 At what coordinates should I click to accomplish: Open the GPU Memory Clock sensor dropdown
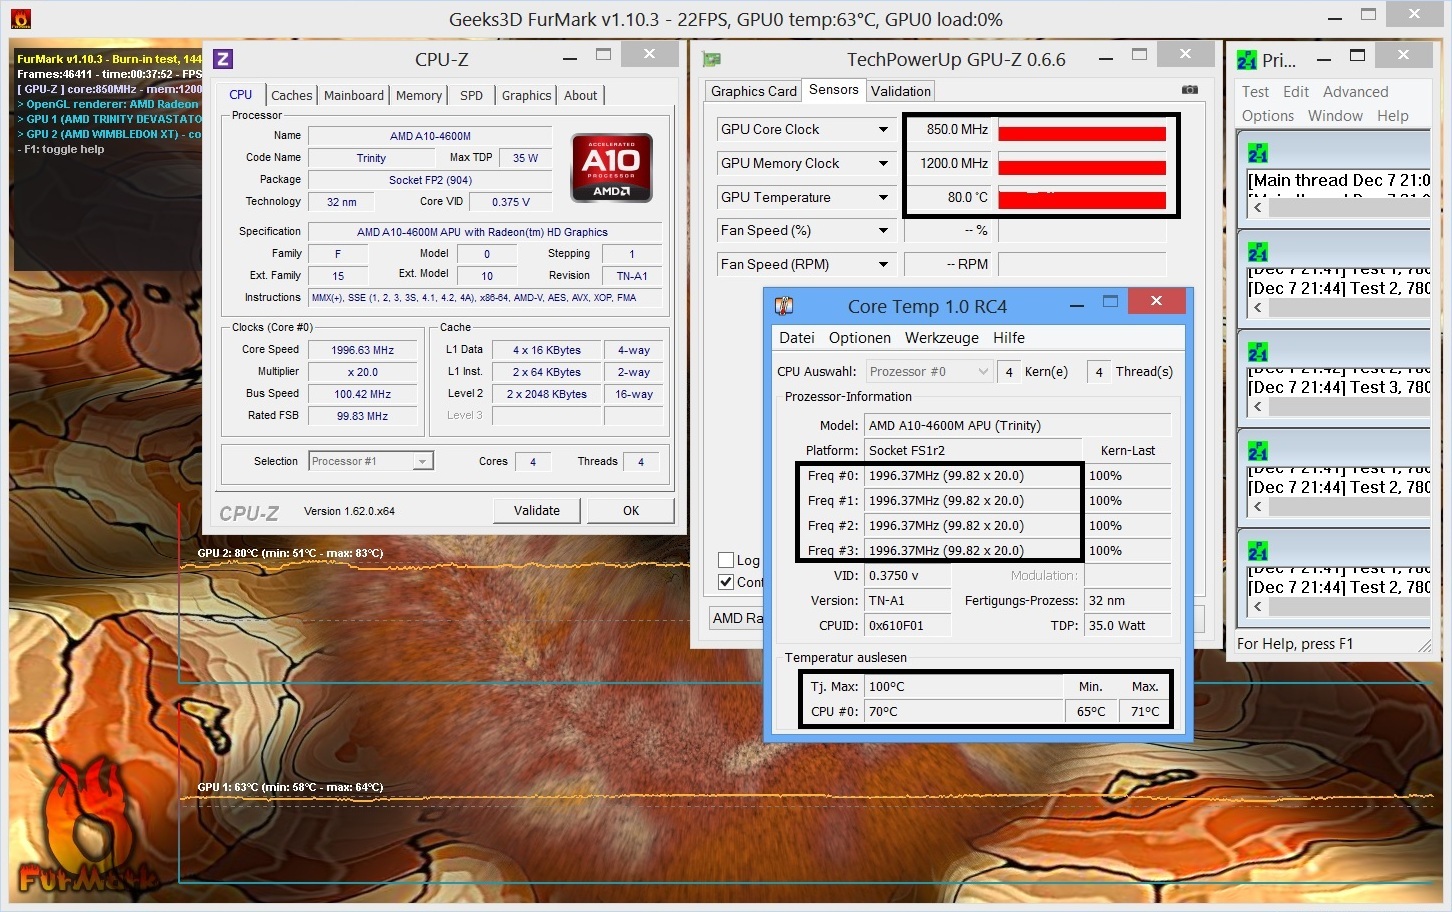coord(883,163)
